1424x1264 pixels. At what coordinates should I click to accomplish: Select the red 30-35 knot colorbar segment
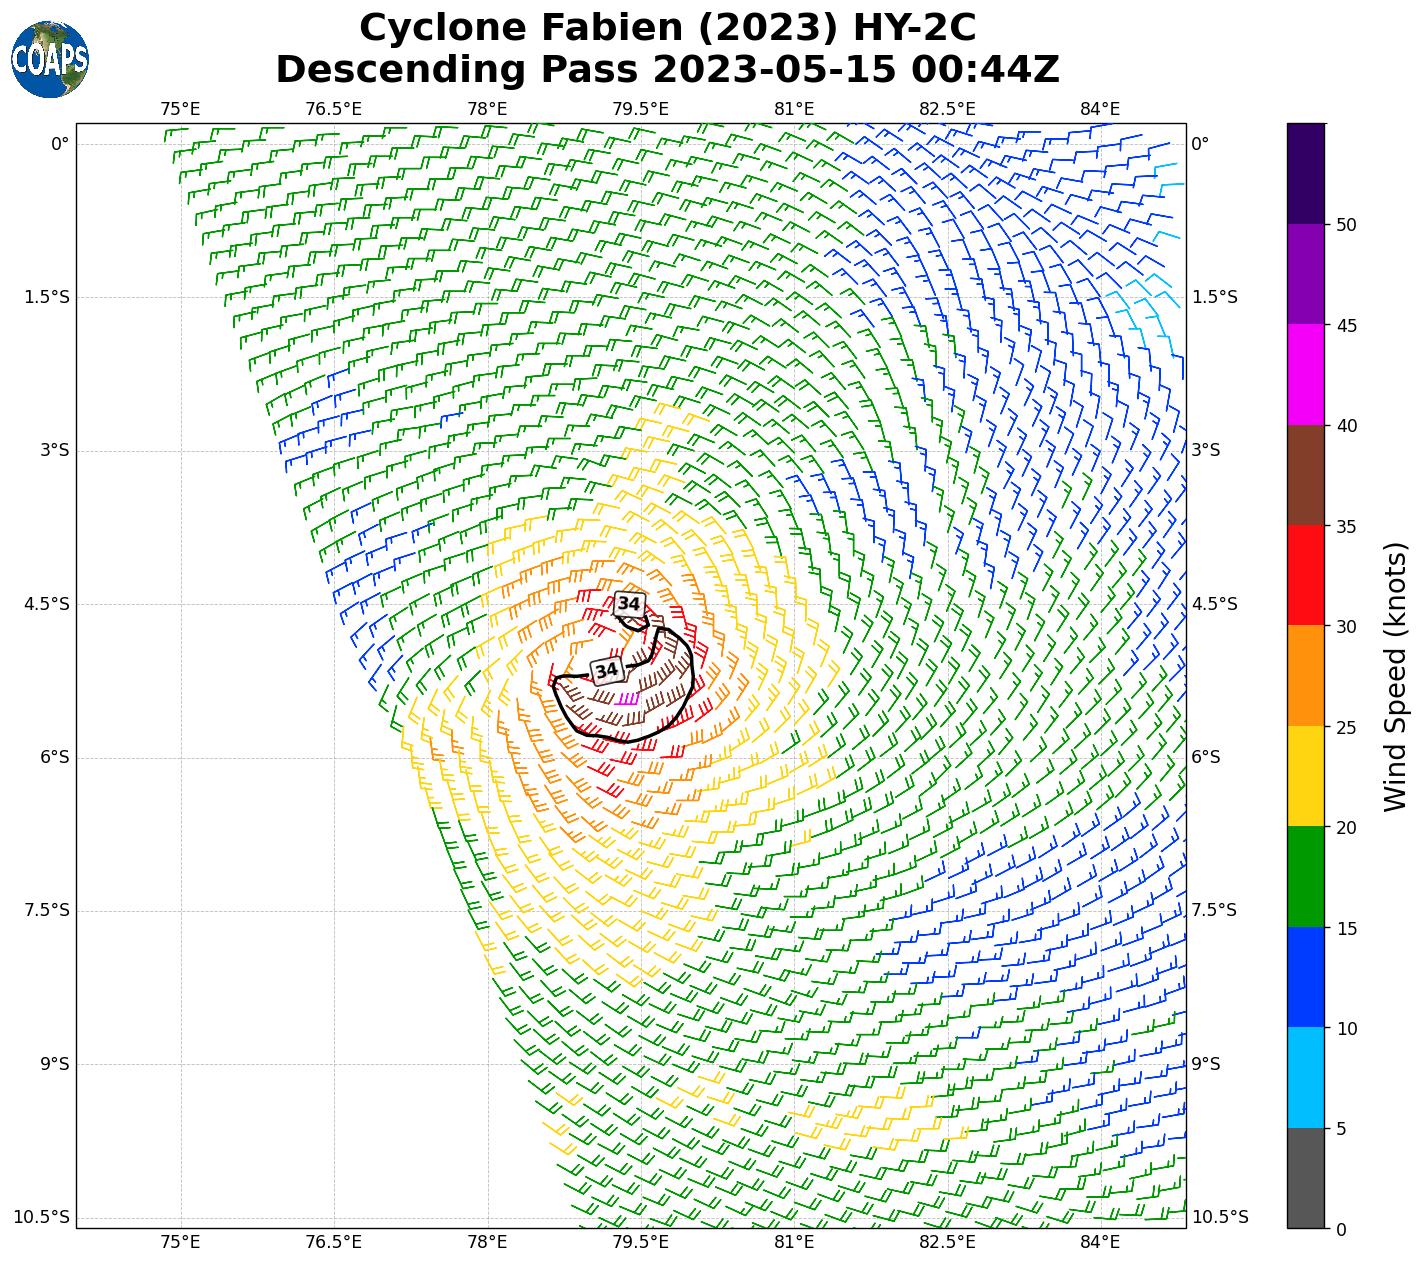(x=1305, y=575)
